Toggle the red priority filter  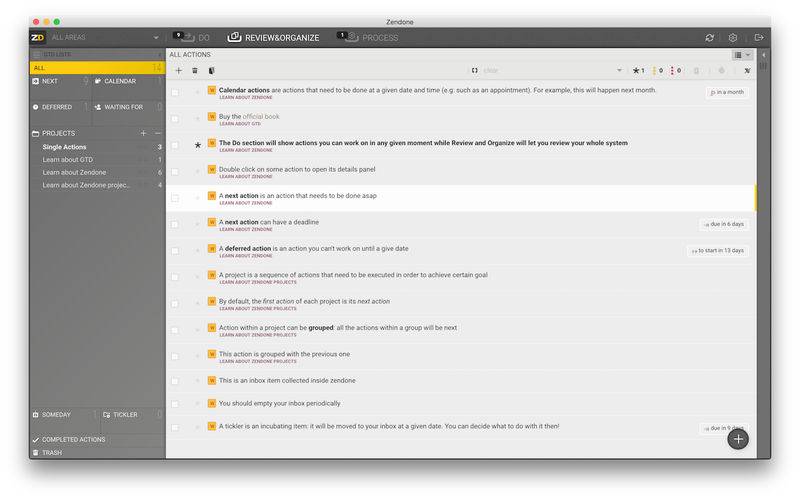coord(676,70)
